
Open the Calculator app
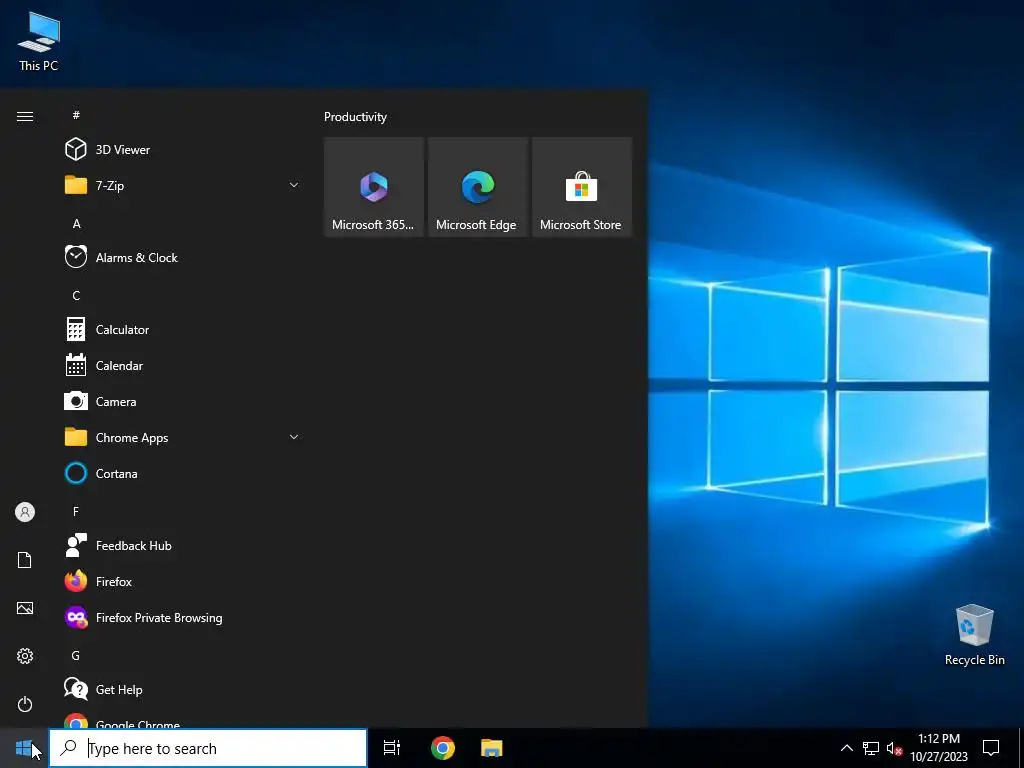tap(183, 330)
